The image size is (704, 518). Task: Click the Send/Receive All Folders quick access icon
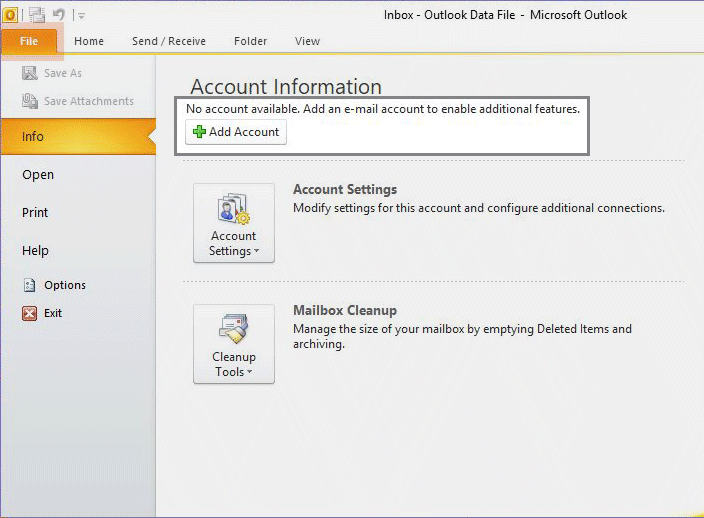pos(37,15)
